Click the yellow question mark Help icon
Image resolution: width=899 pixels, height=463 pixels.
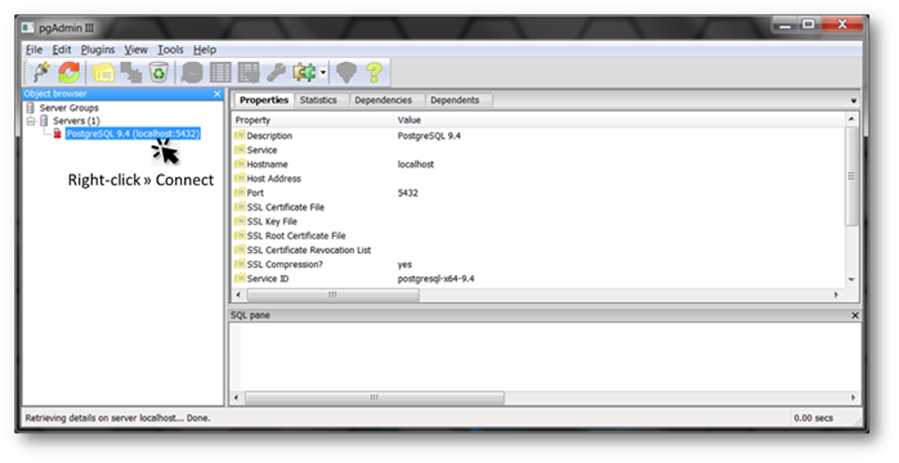point(374,72)
